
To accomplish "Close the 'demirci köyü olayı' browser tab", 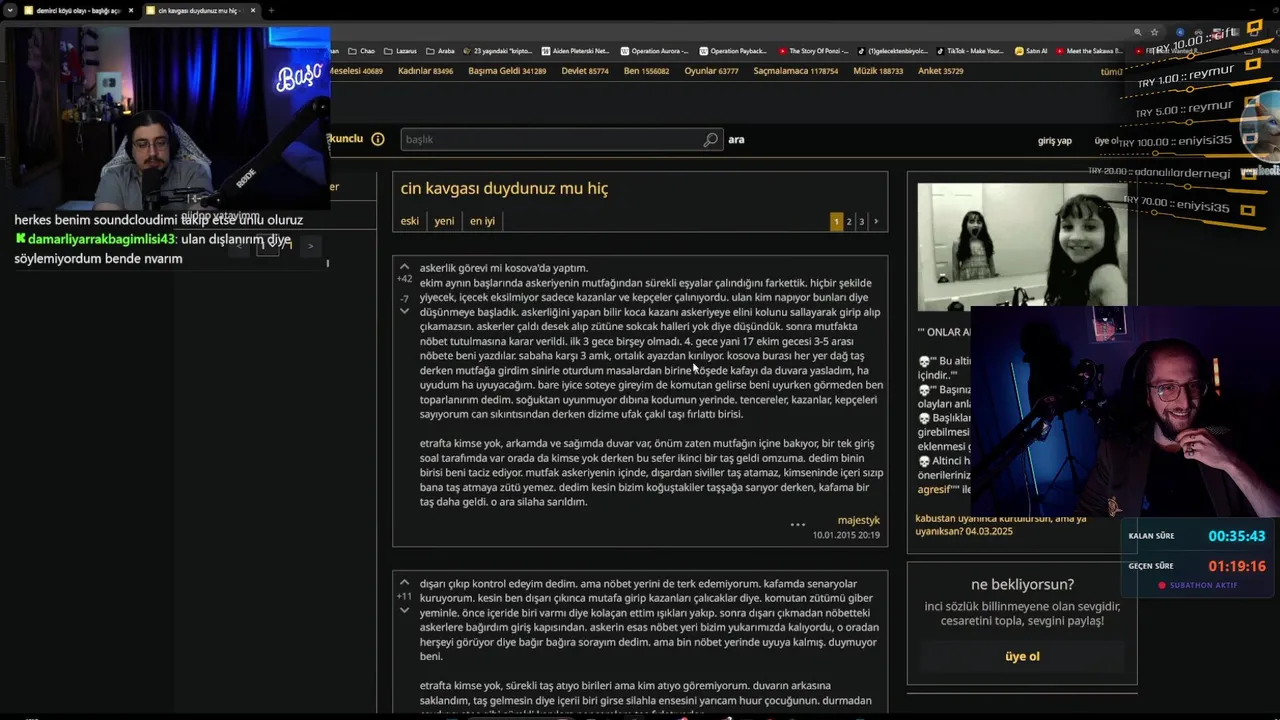I will pos(130,10).
